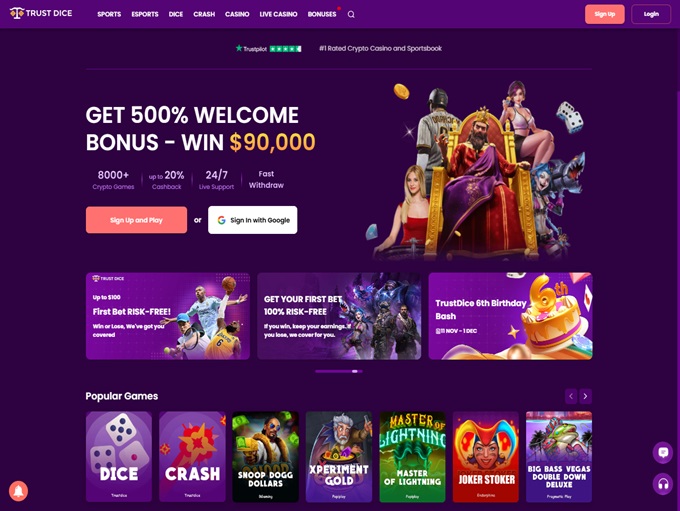Open the Live Casino menu item
Image resolution: width=680 pixels, height=511 pixels.
(278, 14)
